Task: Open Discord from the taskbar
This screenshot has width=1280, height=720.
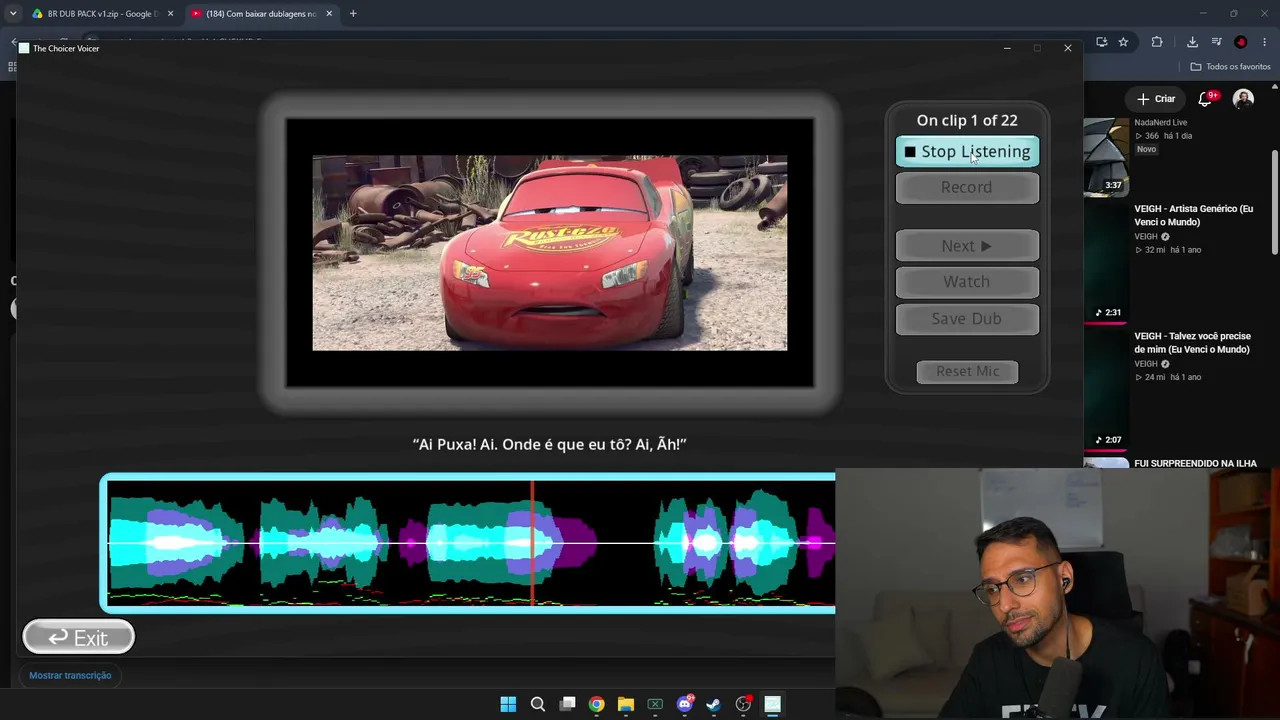Action: pos(685,705)
